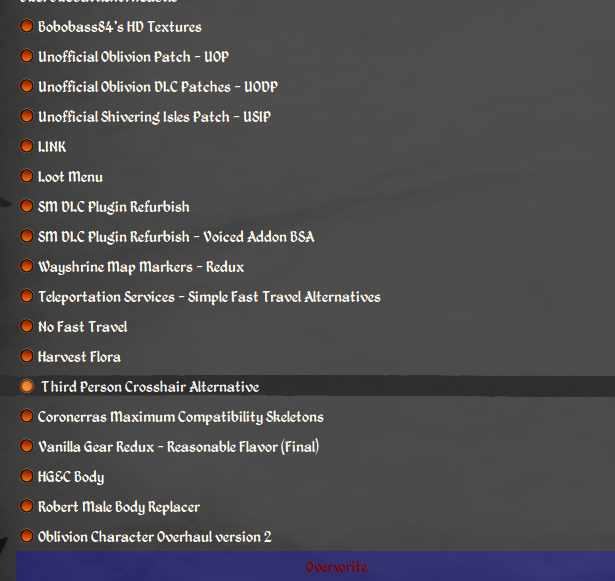This screenshot has width=615, height=581.
Task: Open the Overwrite row at the bottom
Action: [x=315, y=566]
